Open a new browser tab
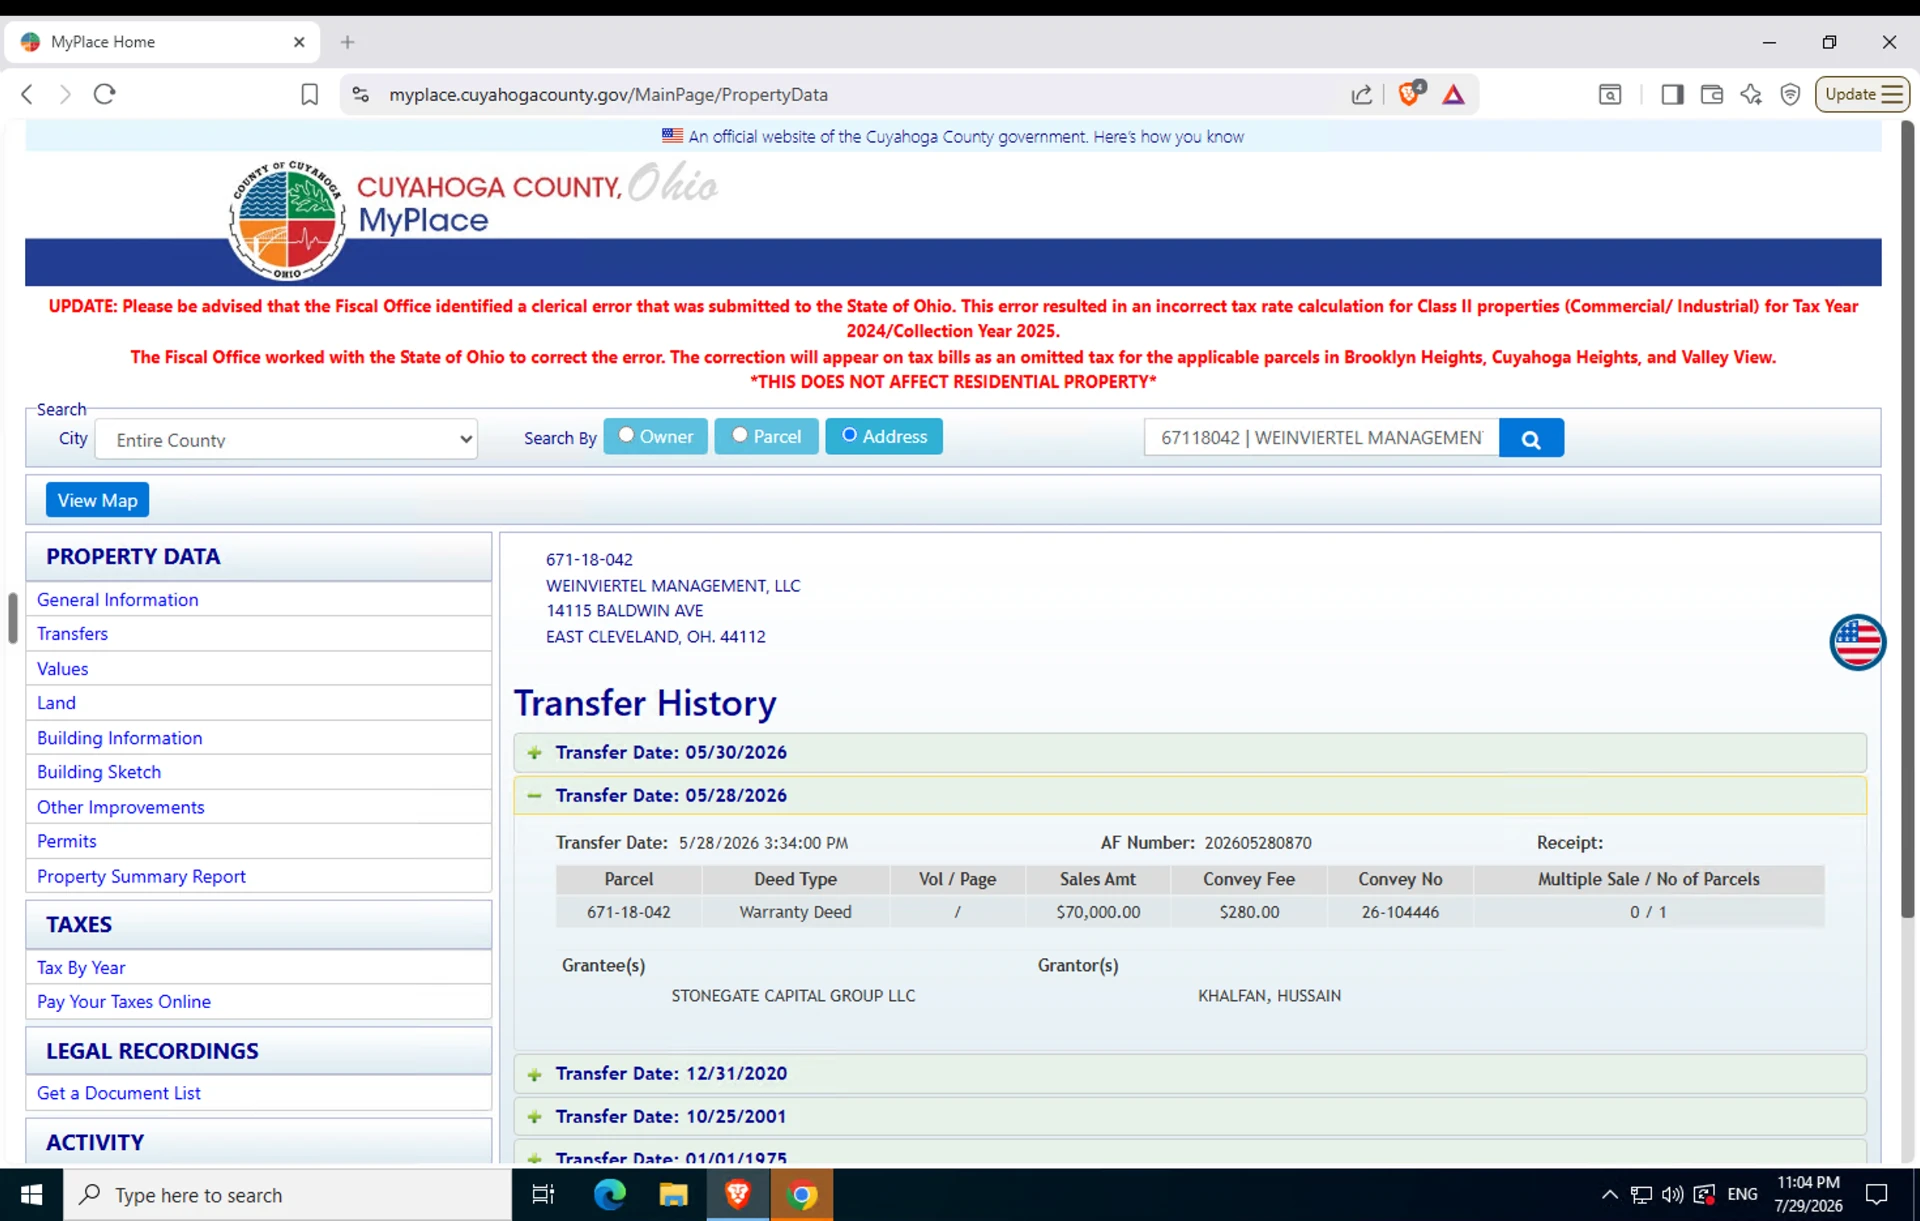Image resolution: width=1920 pixels, height=1221 pixels. coord(347,42)
